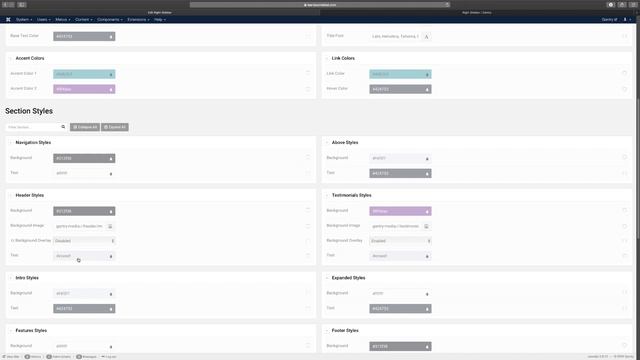
Task: Click the browser share icon
Action: tap(622, 4)
